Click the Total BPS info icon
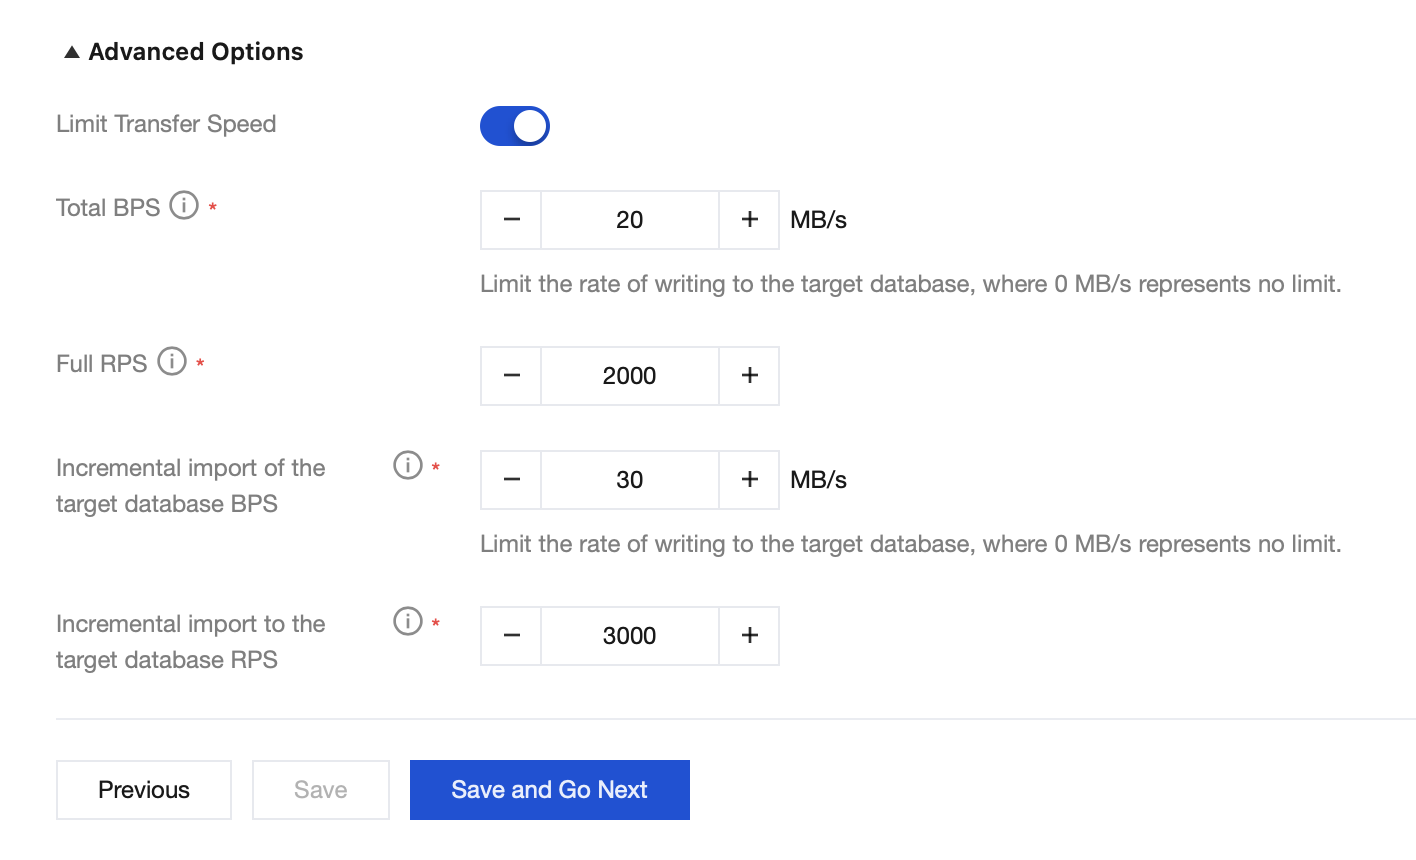 click(184, 206)
